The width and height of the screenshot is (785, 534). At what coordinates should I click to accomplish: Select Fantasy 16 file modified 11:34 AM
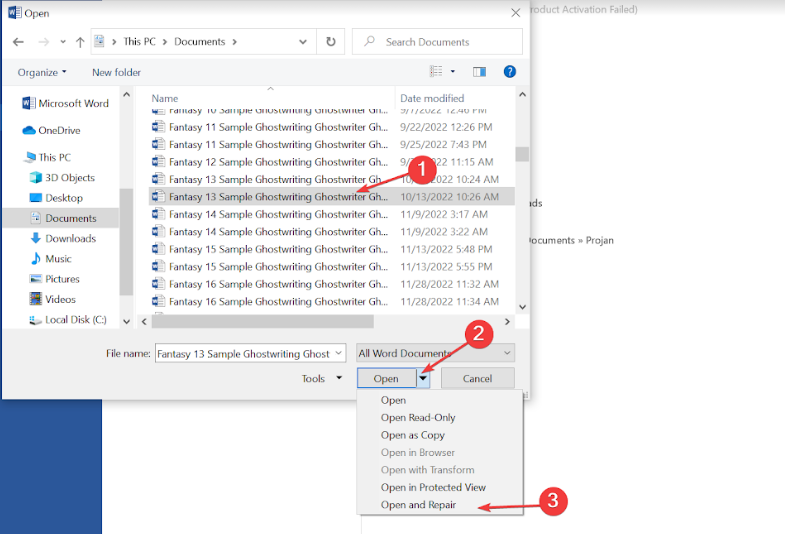[331, 302]
